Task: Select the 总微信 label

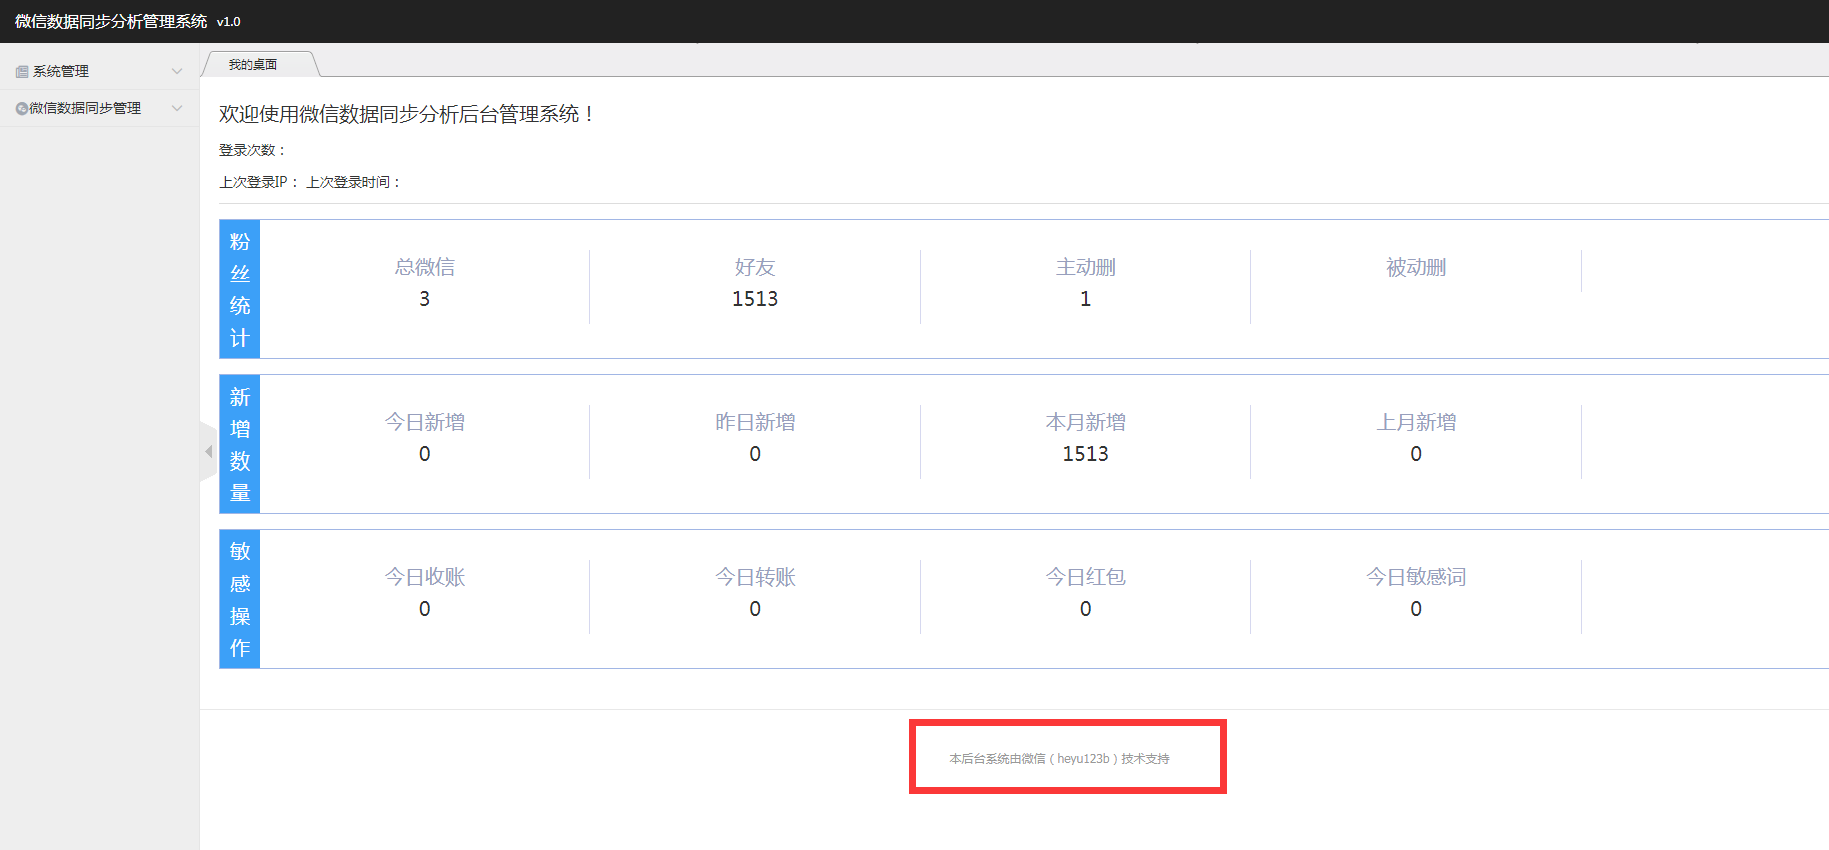Action: click(x=425, y=267)
